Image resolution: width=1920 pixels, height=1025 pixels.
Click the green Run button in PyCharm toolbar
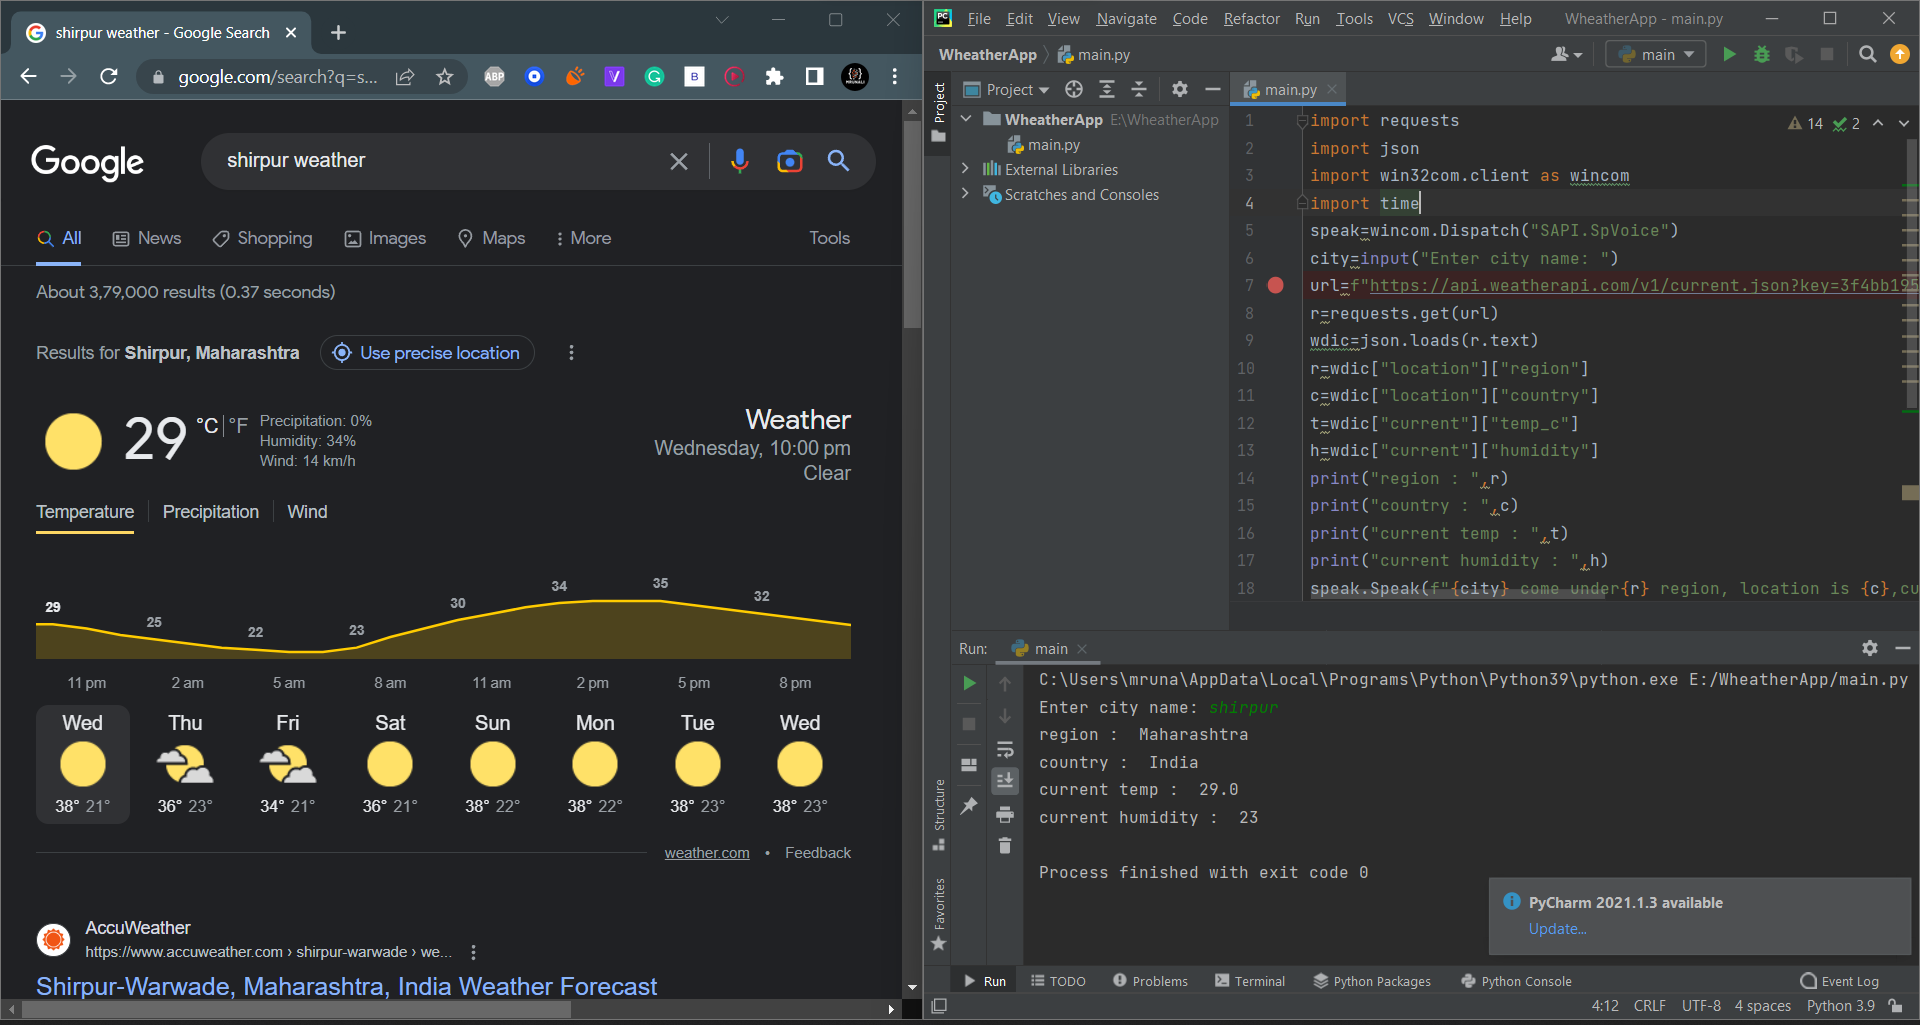pyautogui.click(x=1729, y=54)
